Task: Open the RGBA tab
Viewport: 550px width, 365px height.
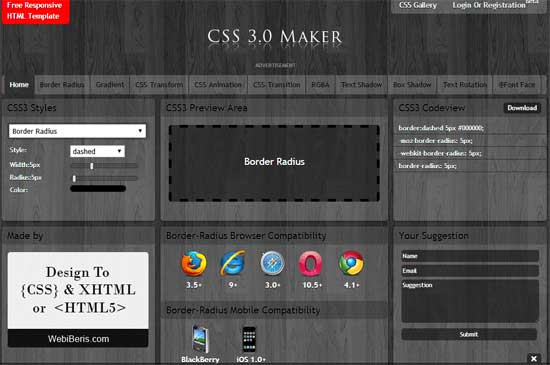Action: point(320,85)
